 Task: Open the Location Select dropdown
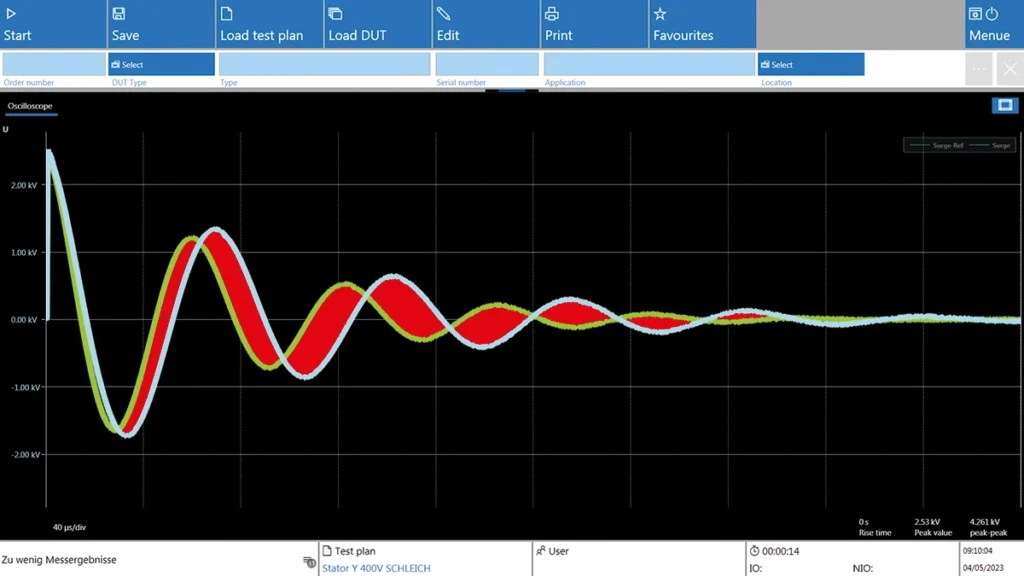810,64
